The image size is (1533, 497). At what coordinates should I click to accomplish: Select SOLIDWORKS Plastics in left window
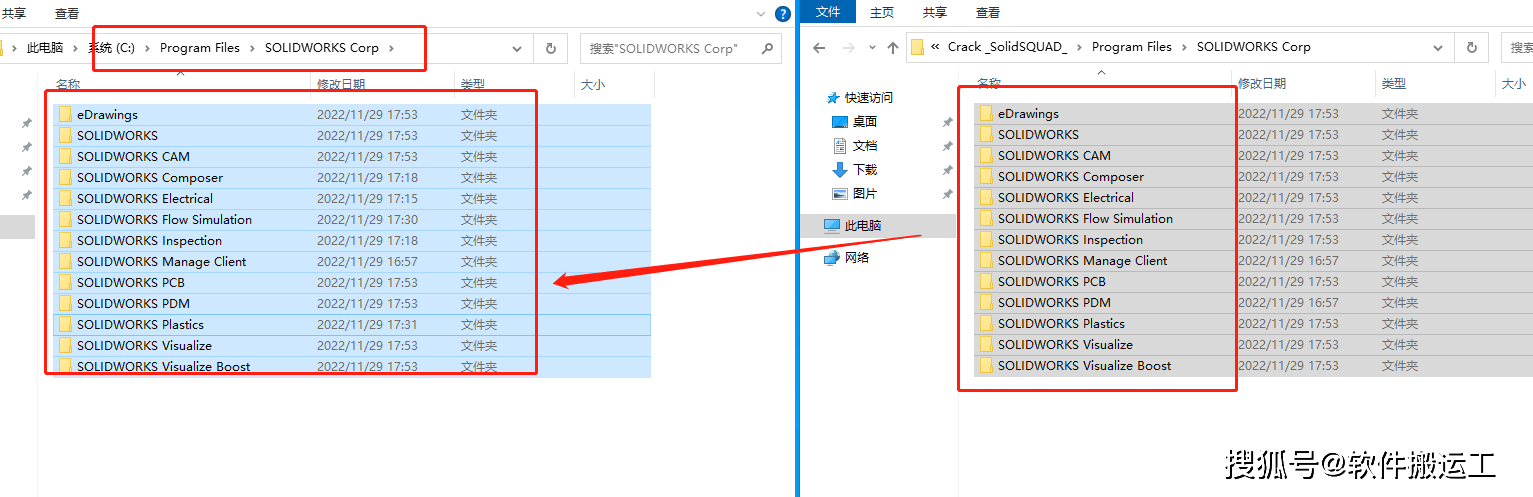[350, 325]
